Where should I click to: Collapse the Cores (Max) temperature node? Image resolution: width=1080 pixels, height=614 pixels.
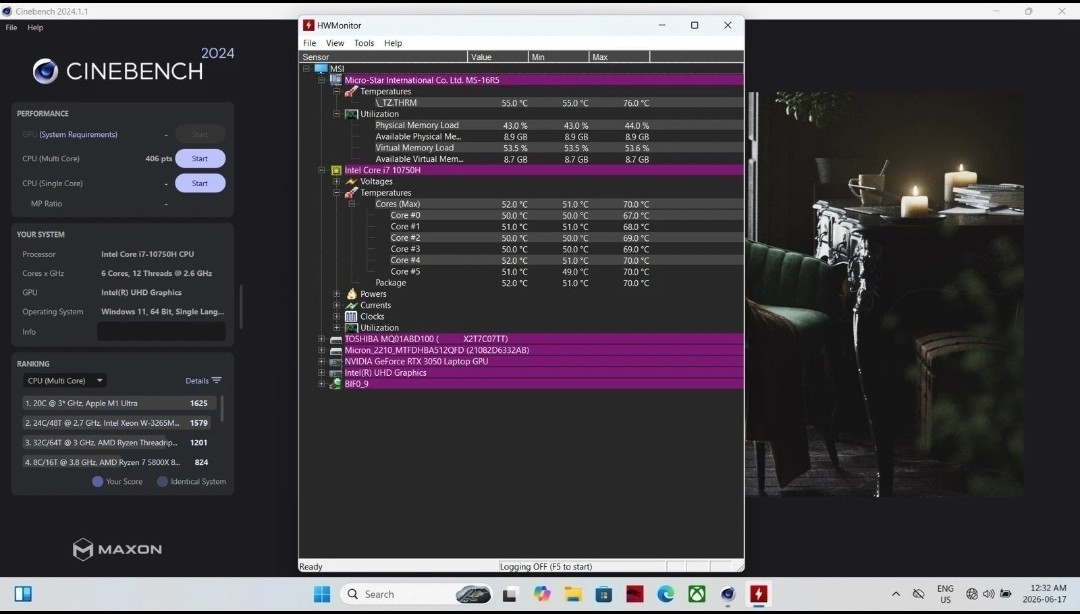351,204
